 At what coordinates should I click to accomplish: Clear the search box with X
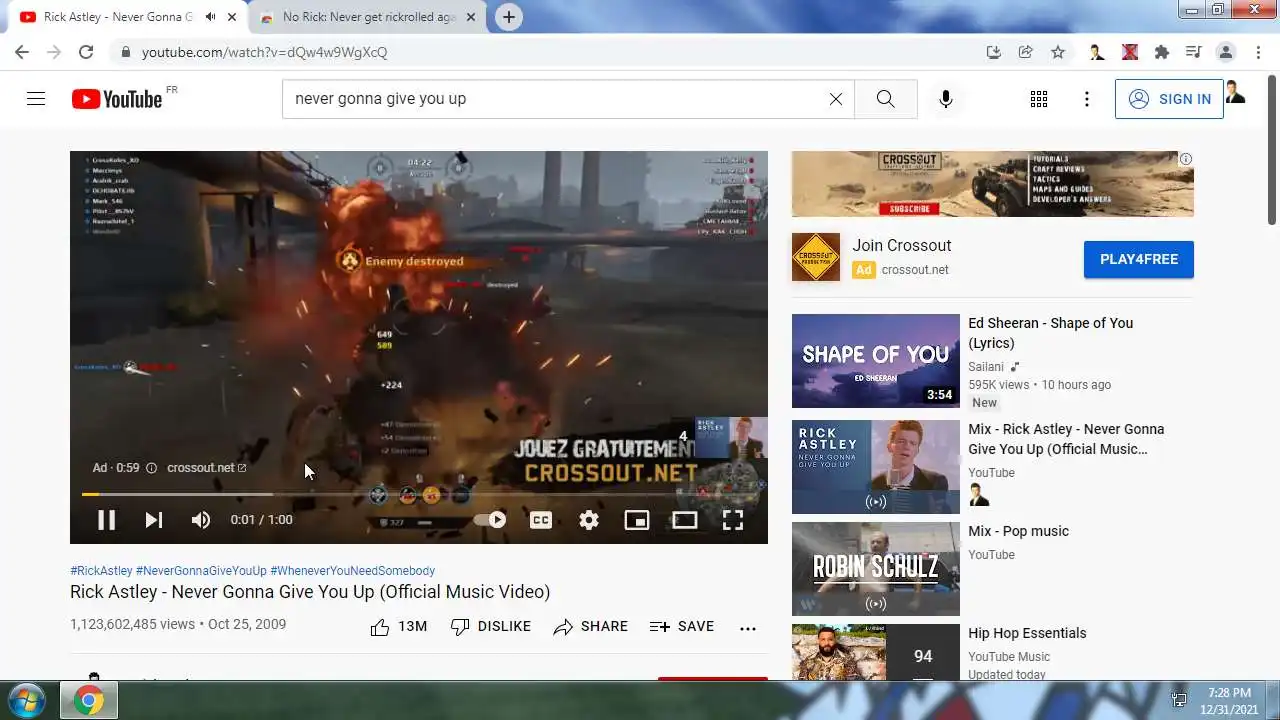click(x=836, y=99)
